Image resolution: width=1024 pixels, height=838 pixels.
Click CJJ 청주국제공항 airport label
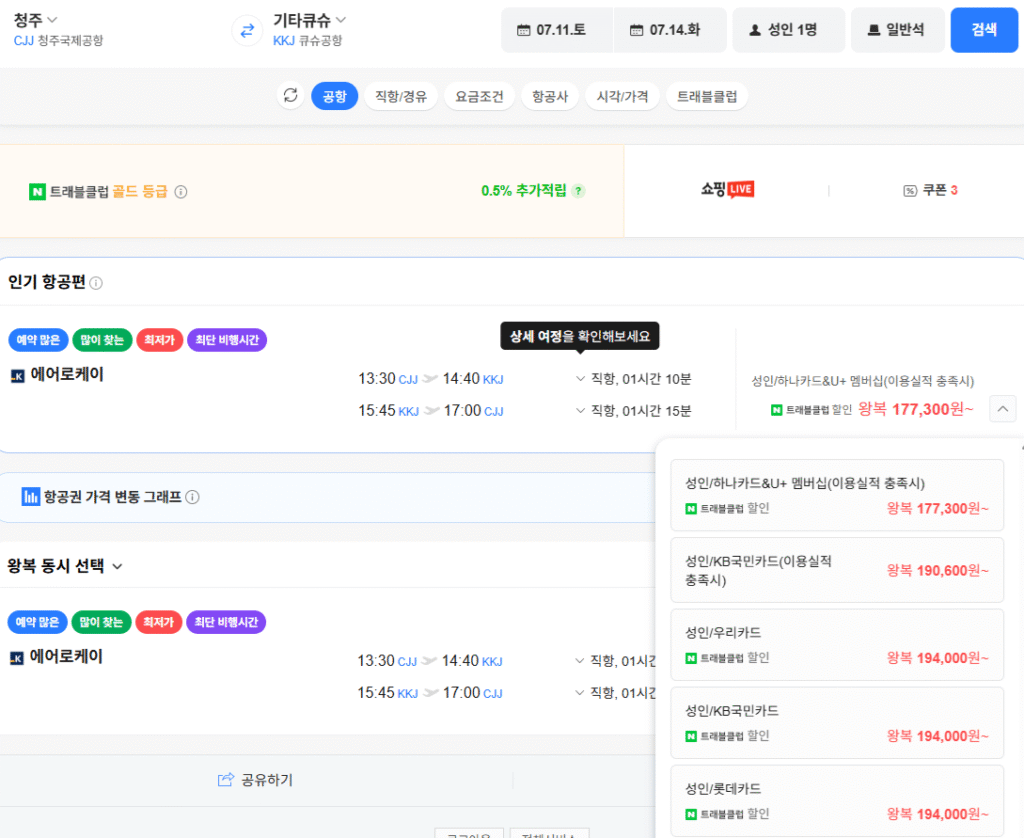pos(58,40)
